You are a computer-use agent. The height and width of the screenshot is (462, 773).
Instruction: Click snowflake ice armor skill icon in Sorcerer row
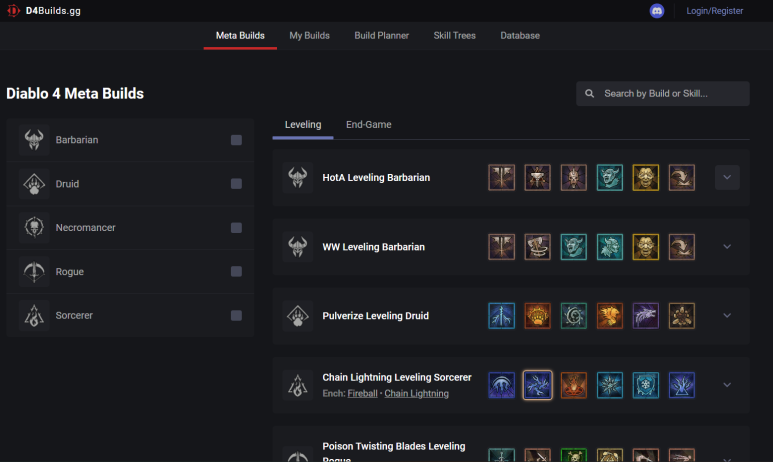645,385
